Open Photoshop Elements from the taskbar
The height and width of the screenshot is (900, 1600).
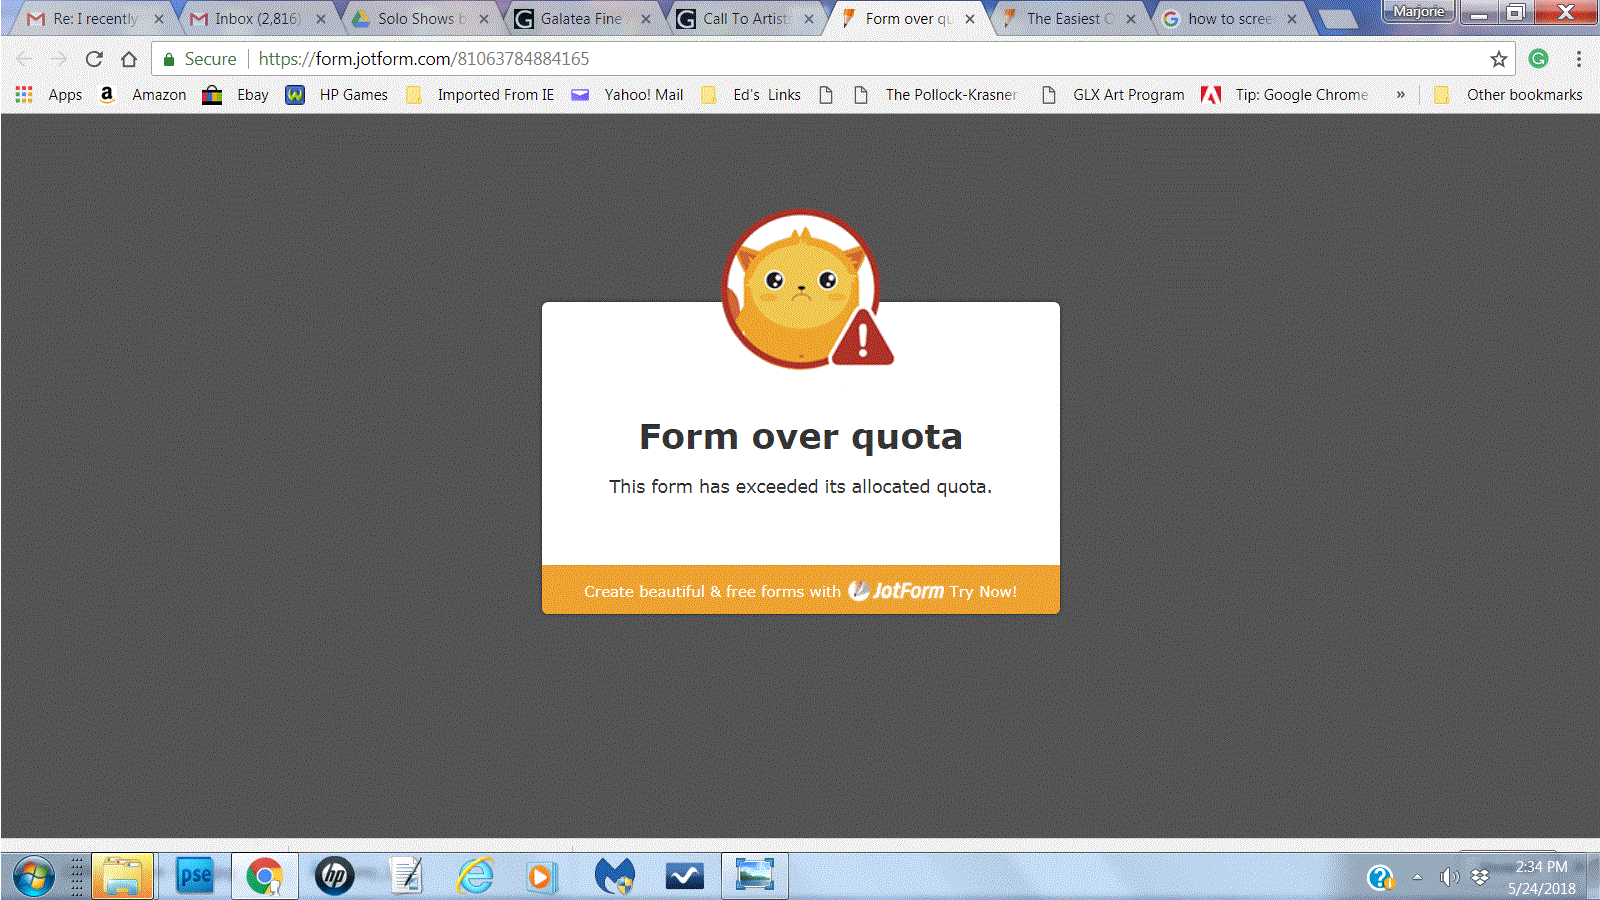point(194,876)
